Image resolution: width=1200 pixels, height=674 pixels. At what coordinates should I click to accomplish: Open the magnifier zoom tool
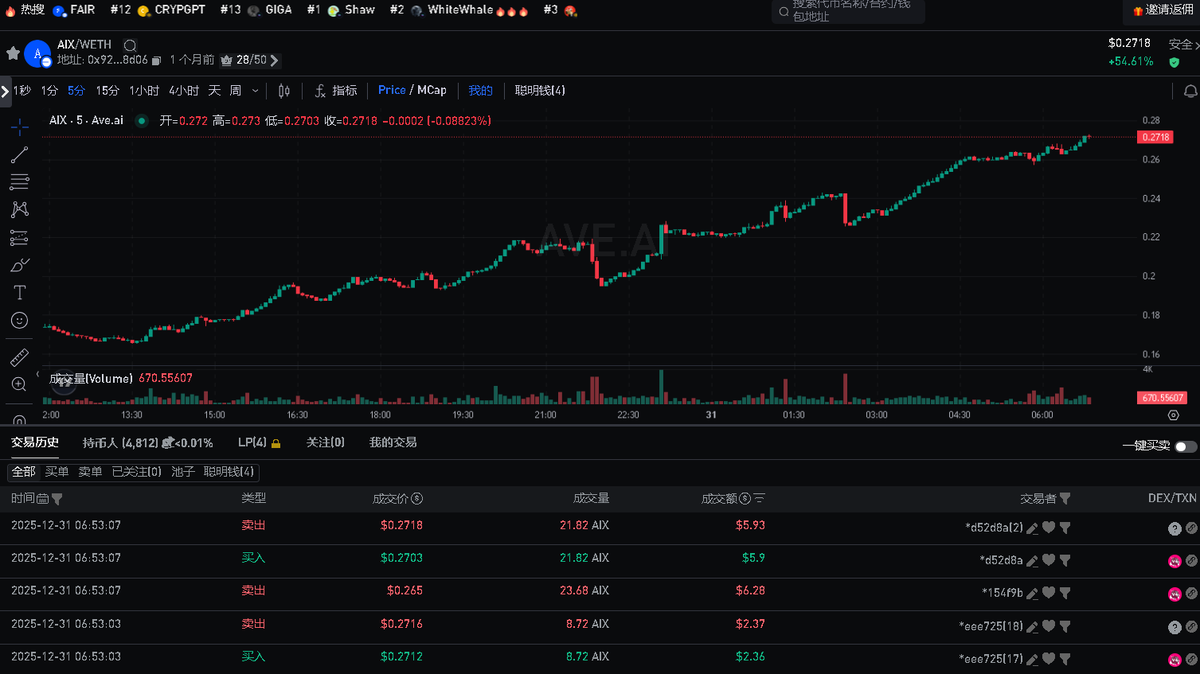pos(18,384)
